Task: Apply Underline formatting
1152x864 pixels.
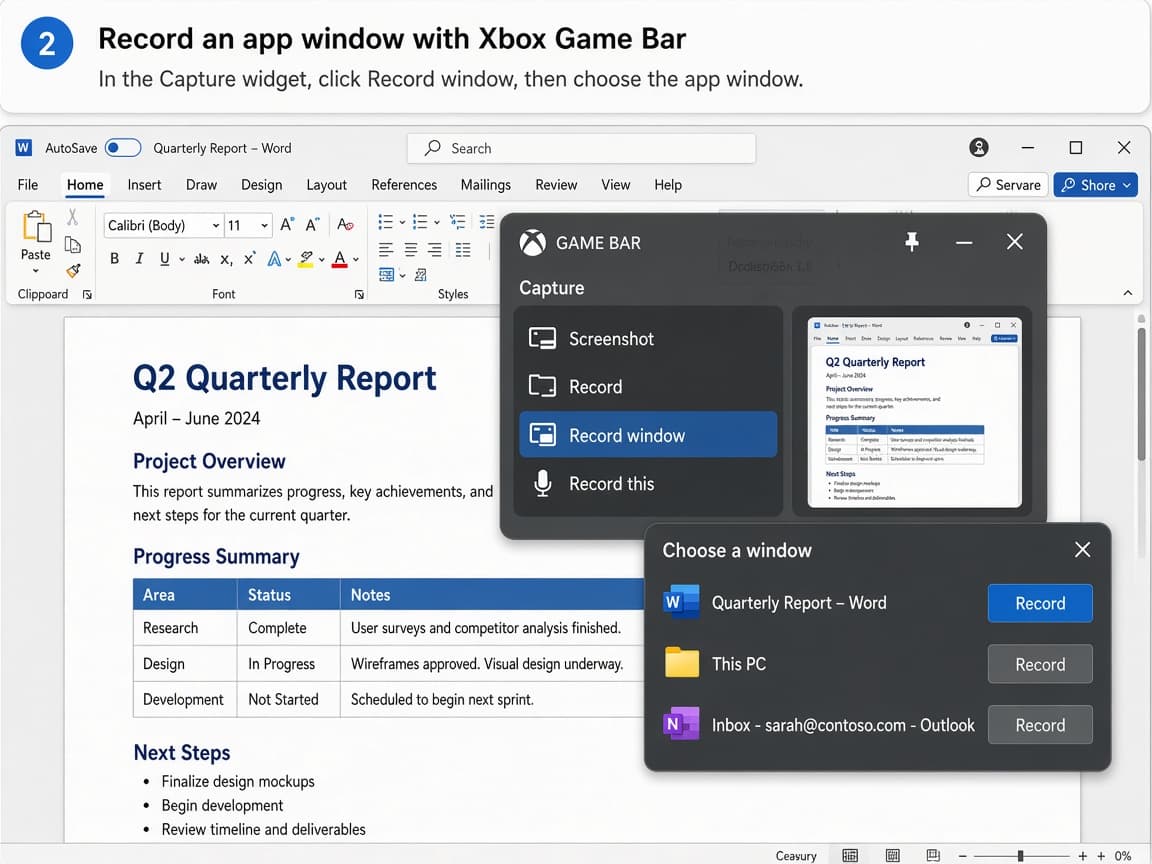Action: click(165, 259)
